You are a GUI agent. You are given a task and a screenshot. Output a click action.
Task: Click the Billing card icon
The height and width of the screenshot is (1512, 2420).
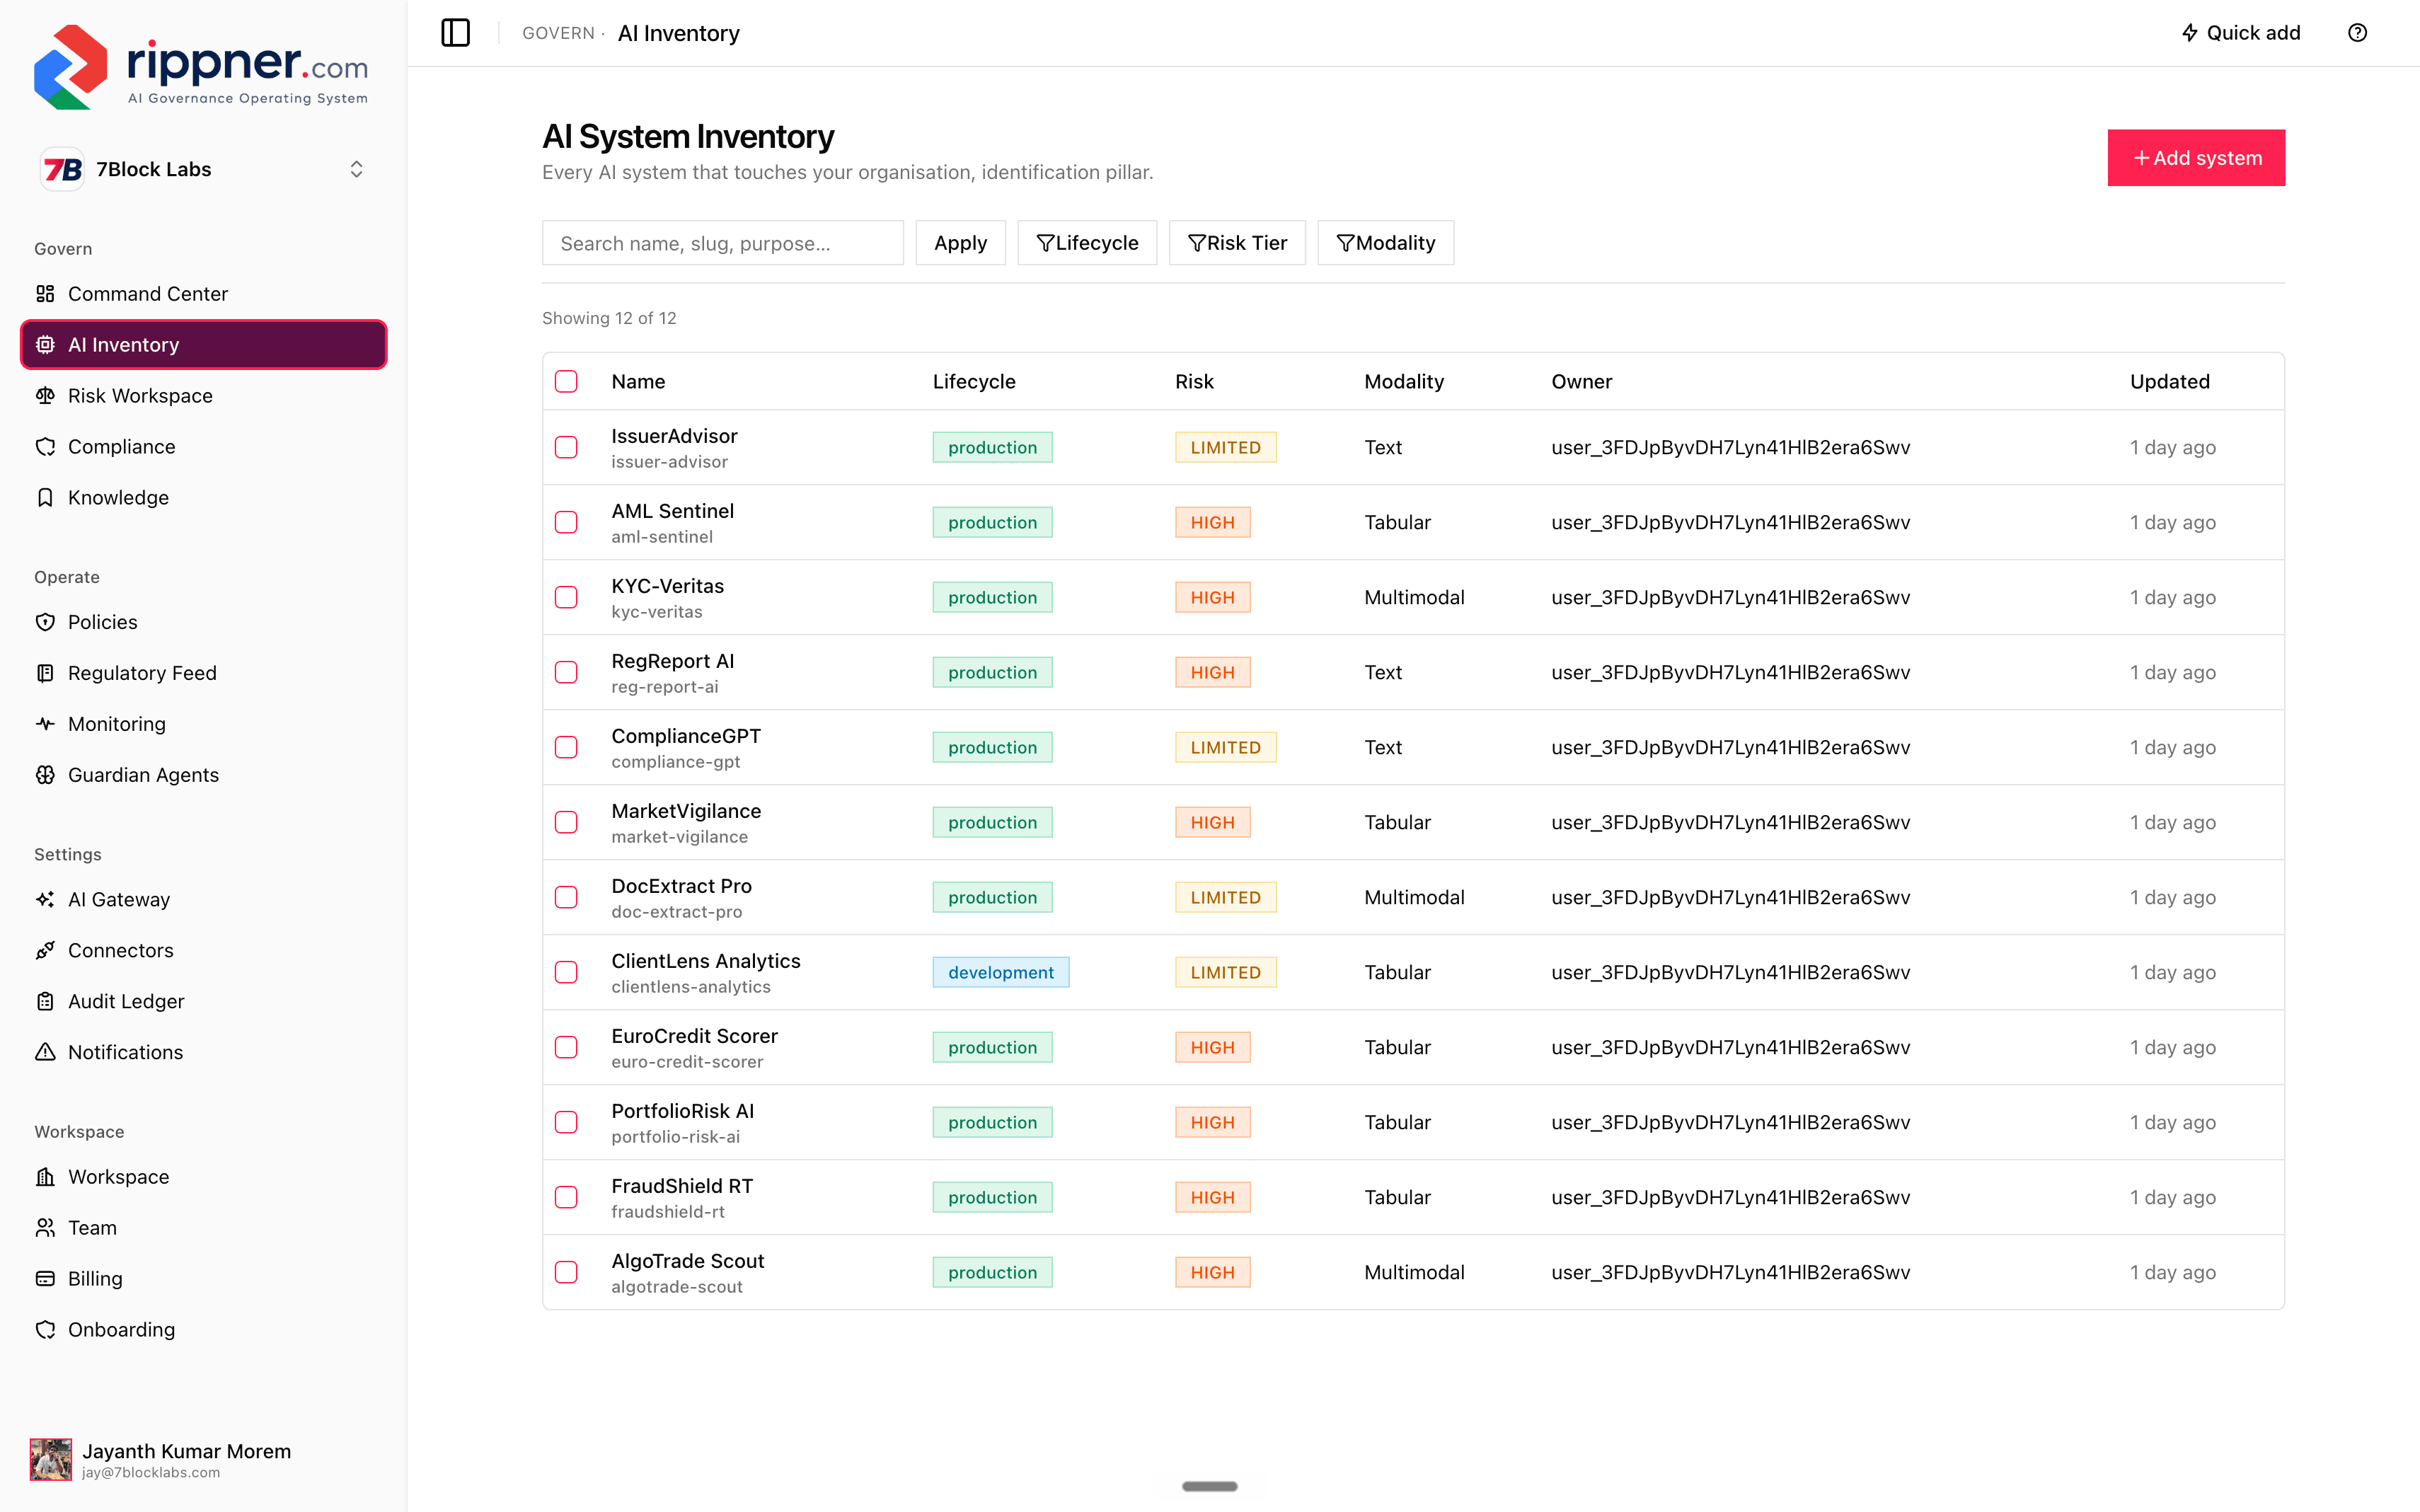(x=45, y=1279)
